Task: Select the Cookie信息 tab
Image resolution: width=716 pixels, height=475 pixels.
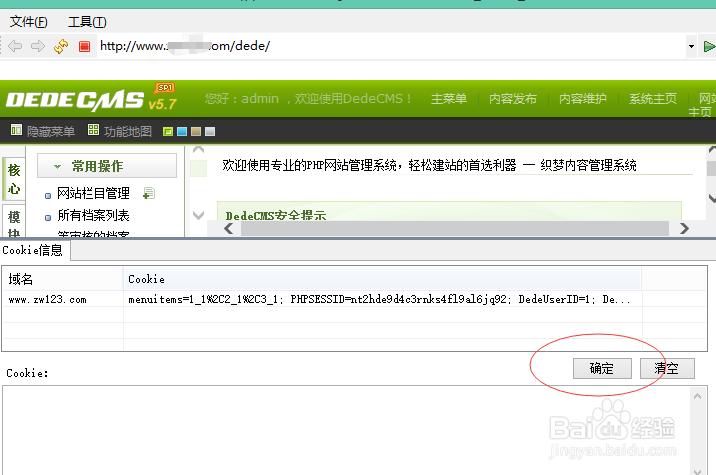Action: [x=33, y=250]
